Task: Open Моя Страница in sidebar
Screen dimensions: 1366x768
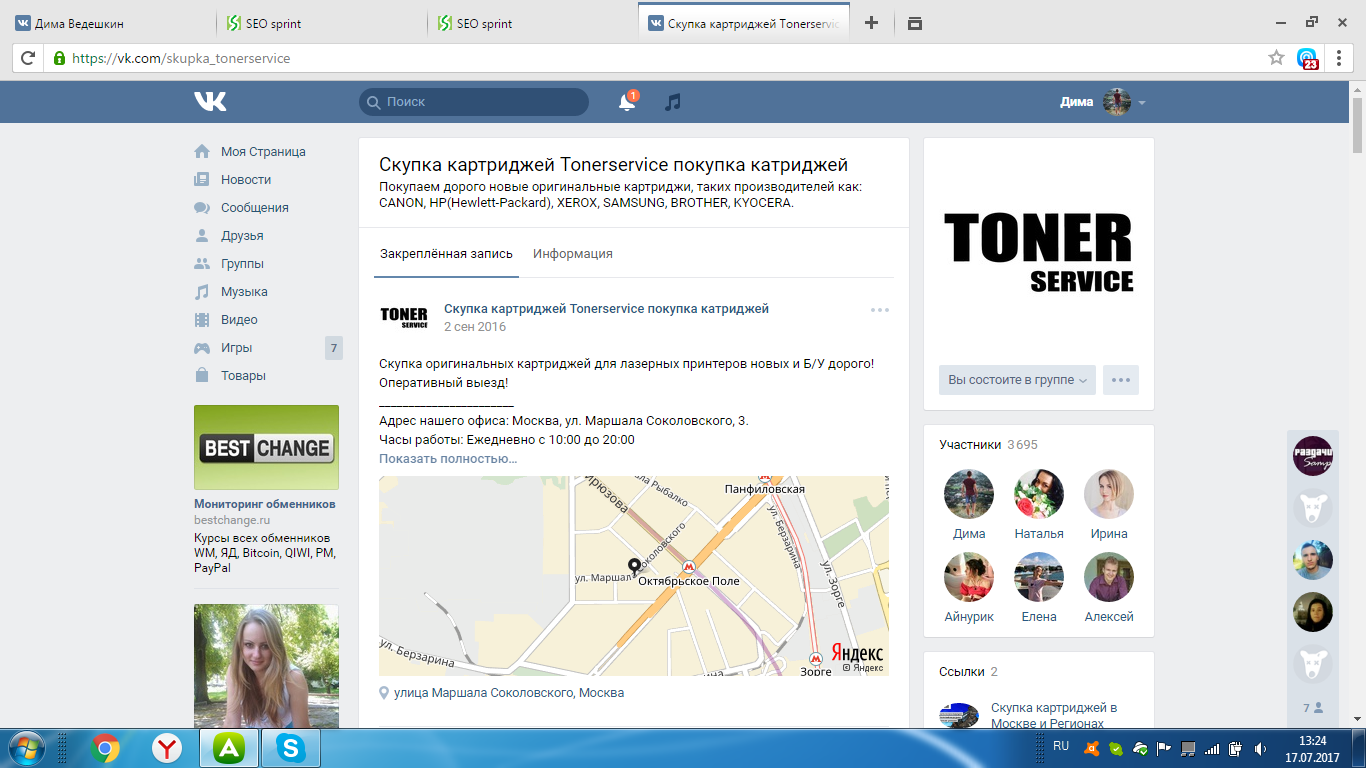Action: coord(262,152)
